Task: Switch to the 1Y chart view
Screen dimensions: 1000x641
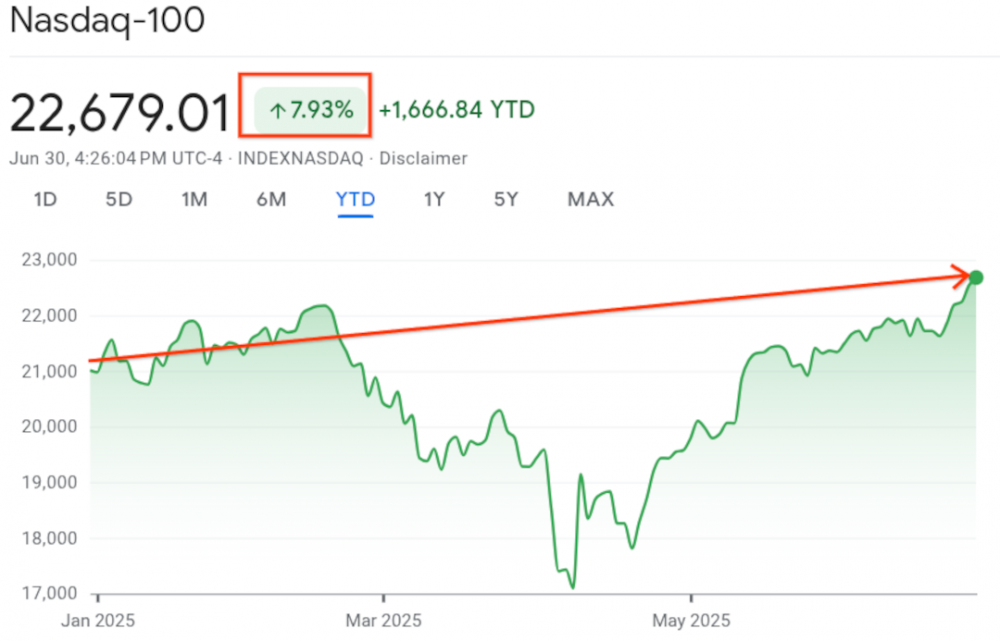Action: pyautogui.click(x=433, y=199)
